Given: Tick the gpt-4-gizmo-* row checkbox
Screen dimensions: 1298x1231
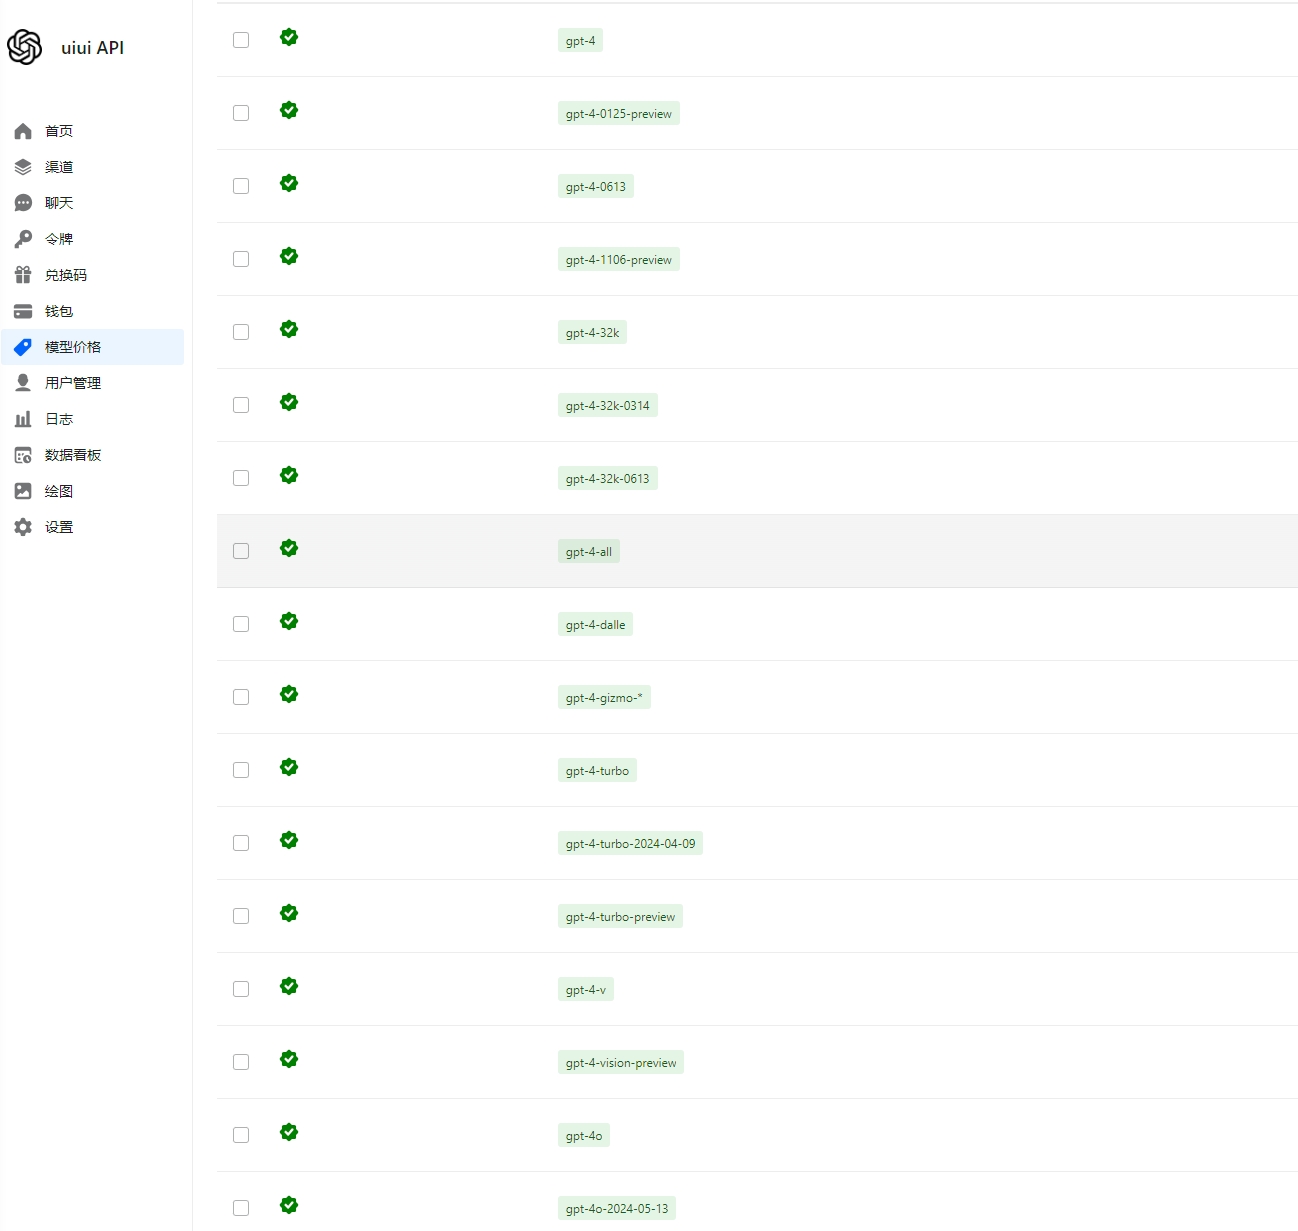Looking at the screenshot, I should click(x=241, y=697).
